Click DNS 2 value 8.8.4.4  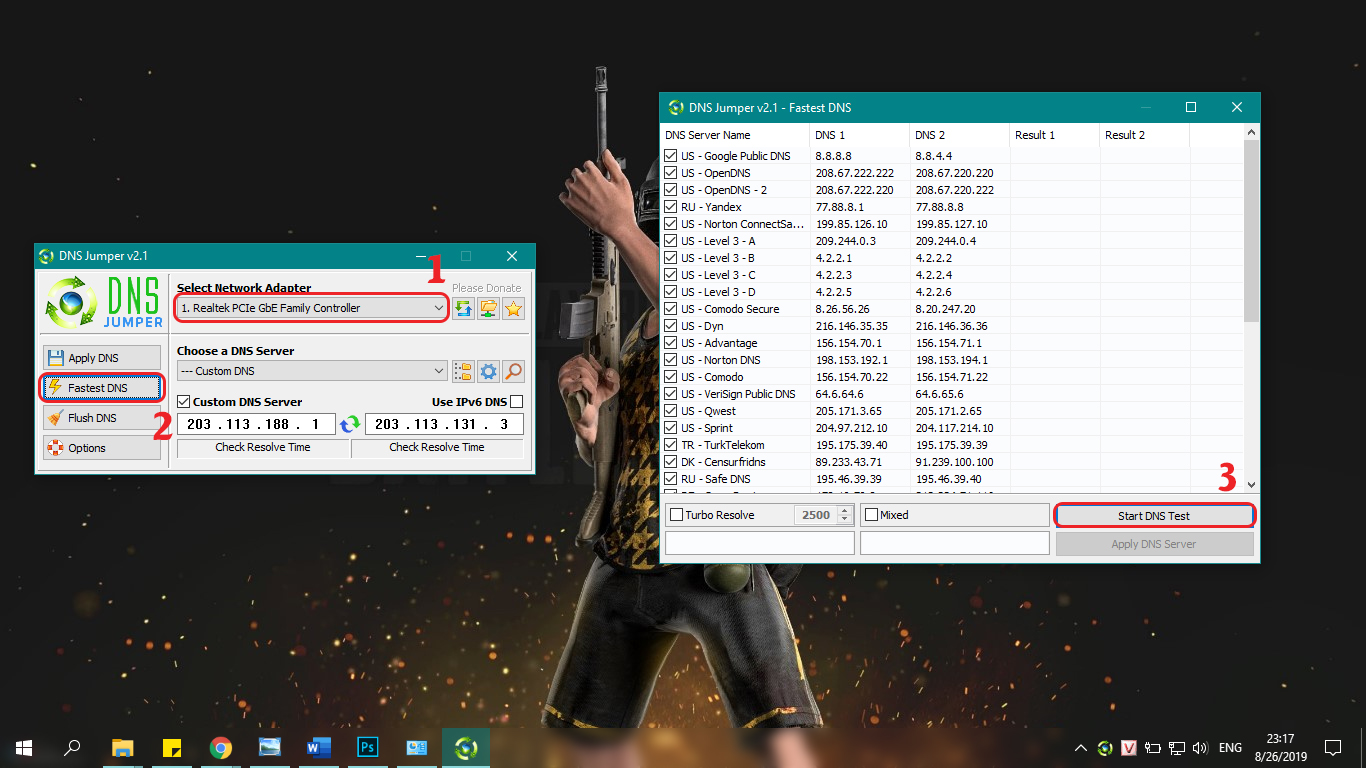coord(933,156)
